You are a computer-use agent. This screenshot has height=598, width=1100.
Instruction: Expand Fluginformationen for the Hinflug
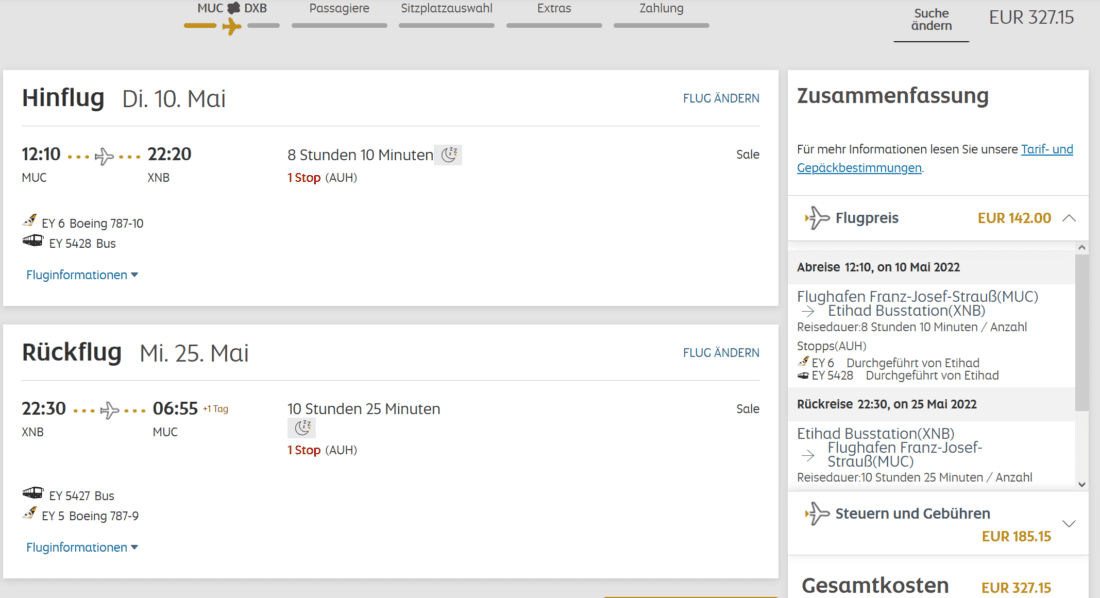pos(82,275)
